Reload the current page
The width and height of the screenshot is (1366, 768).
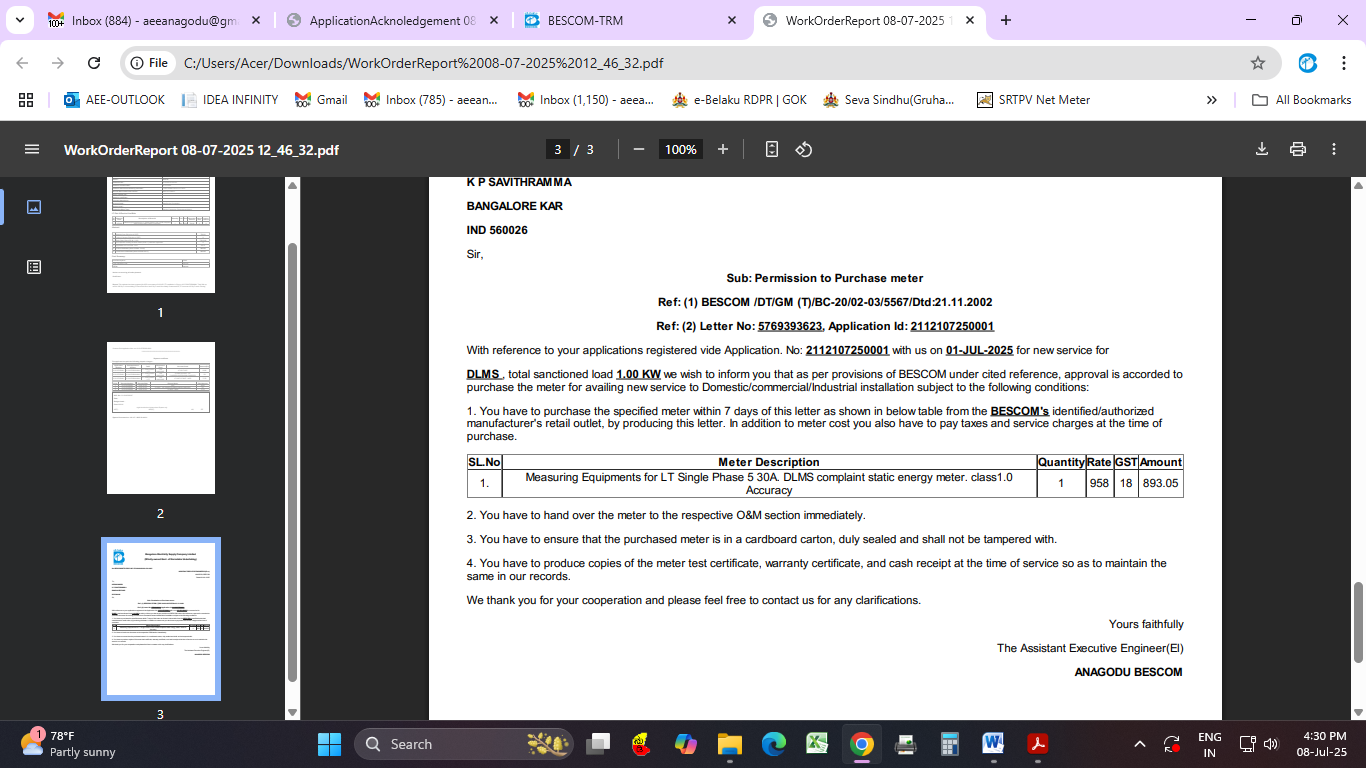point(94,63)
